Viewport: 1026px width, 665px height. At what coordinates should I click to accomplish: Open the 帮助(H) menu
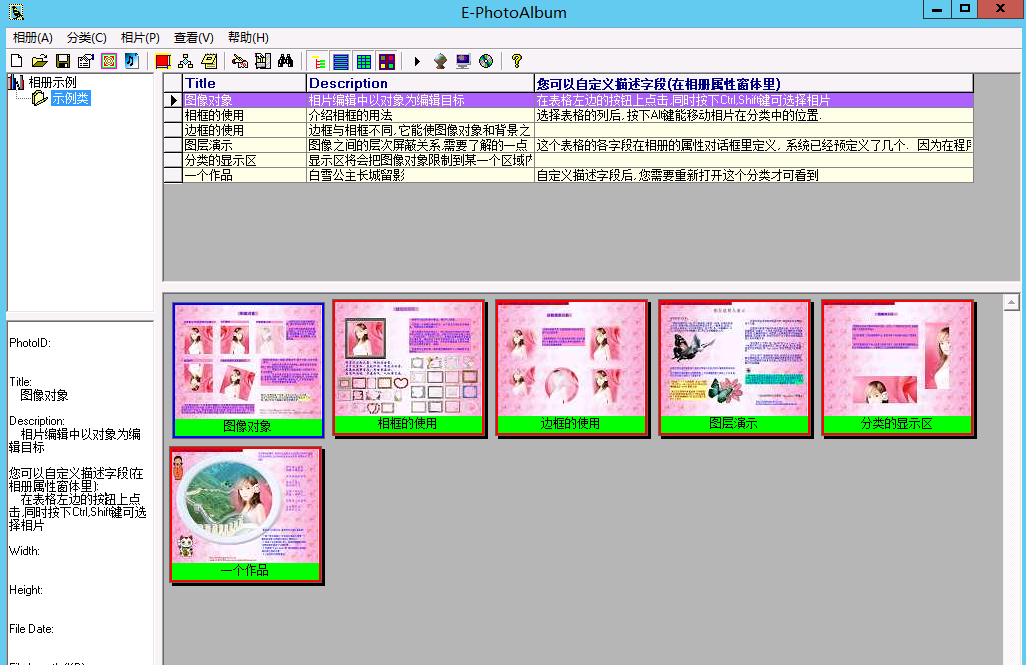pyautogui.click(x=248, y=37)
